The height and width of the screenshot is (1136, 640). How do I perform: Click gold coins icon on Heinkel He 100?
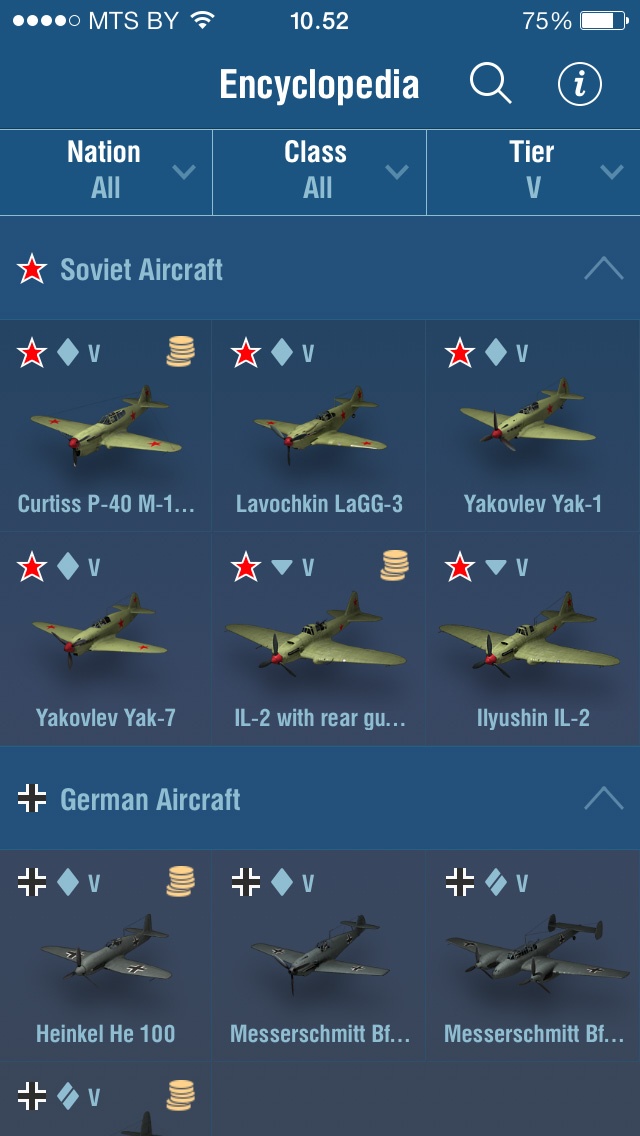[180, 882]
